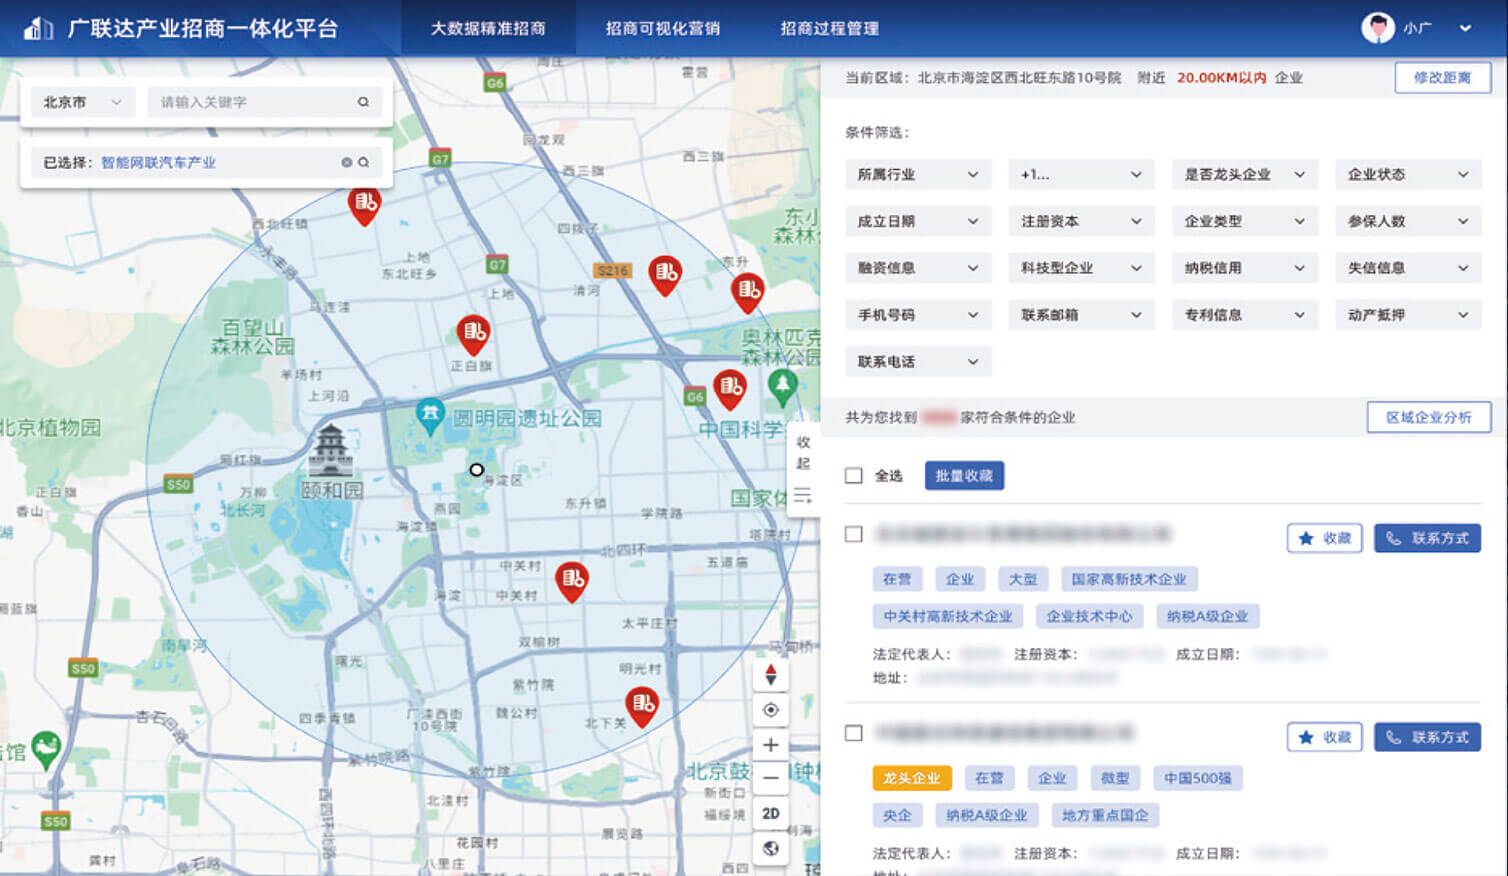This screenshot has height=876, width=1508.
Task: Click the map compass north arrow control
Action: click(770, 675)
